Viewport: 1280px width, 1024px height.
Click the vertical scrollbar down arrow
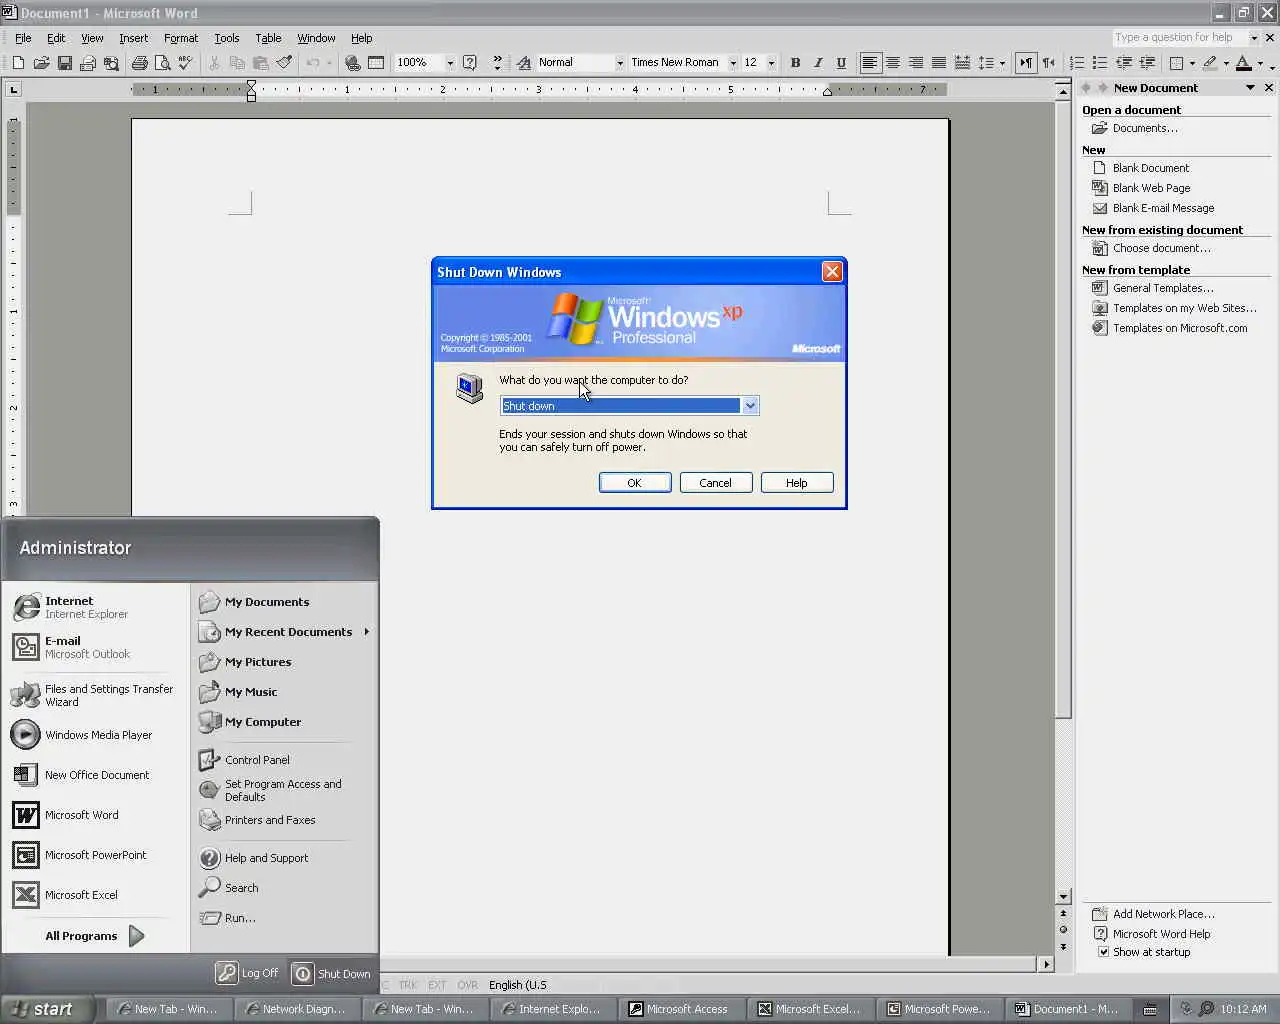tap(1063, 897)
